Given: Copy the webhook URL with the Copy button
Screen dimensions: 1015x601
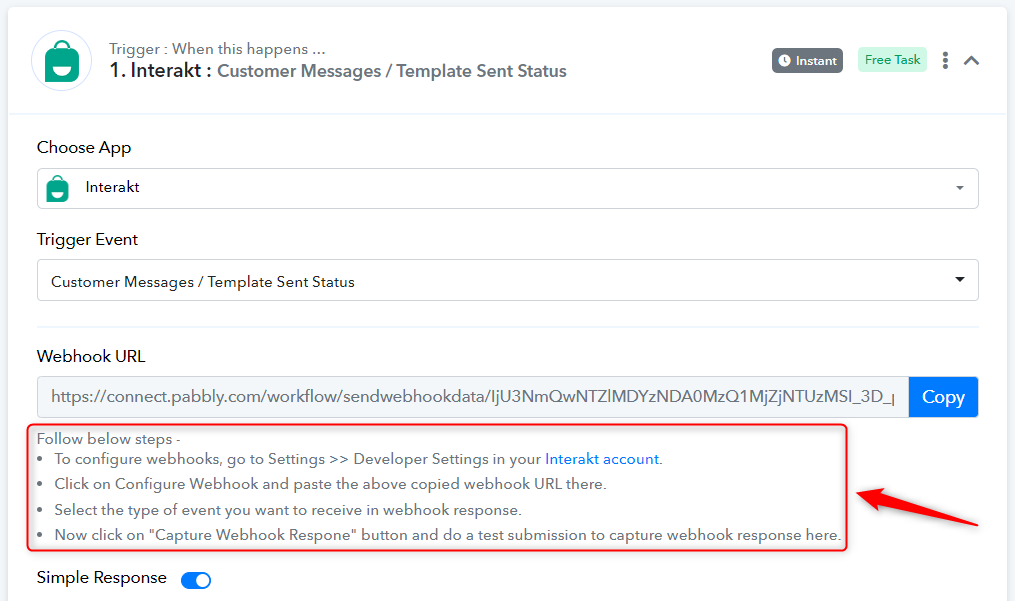Looking at the screenshot, I should coord(943,396).
